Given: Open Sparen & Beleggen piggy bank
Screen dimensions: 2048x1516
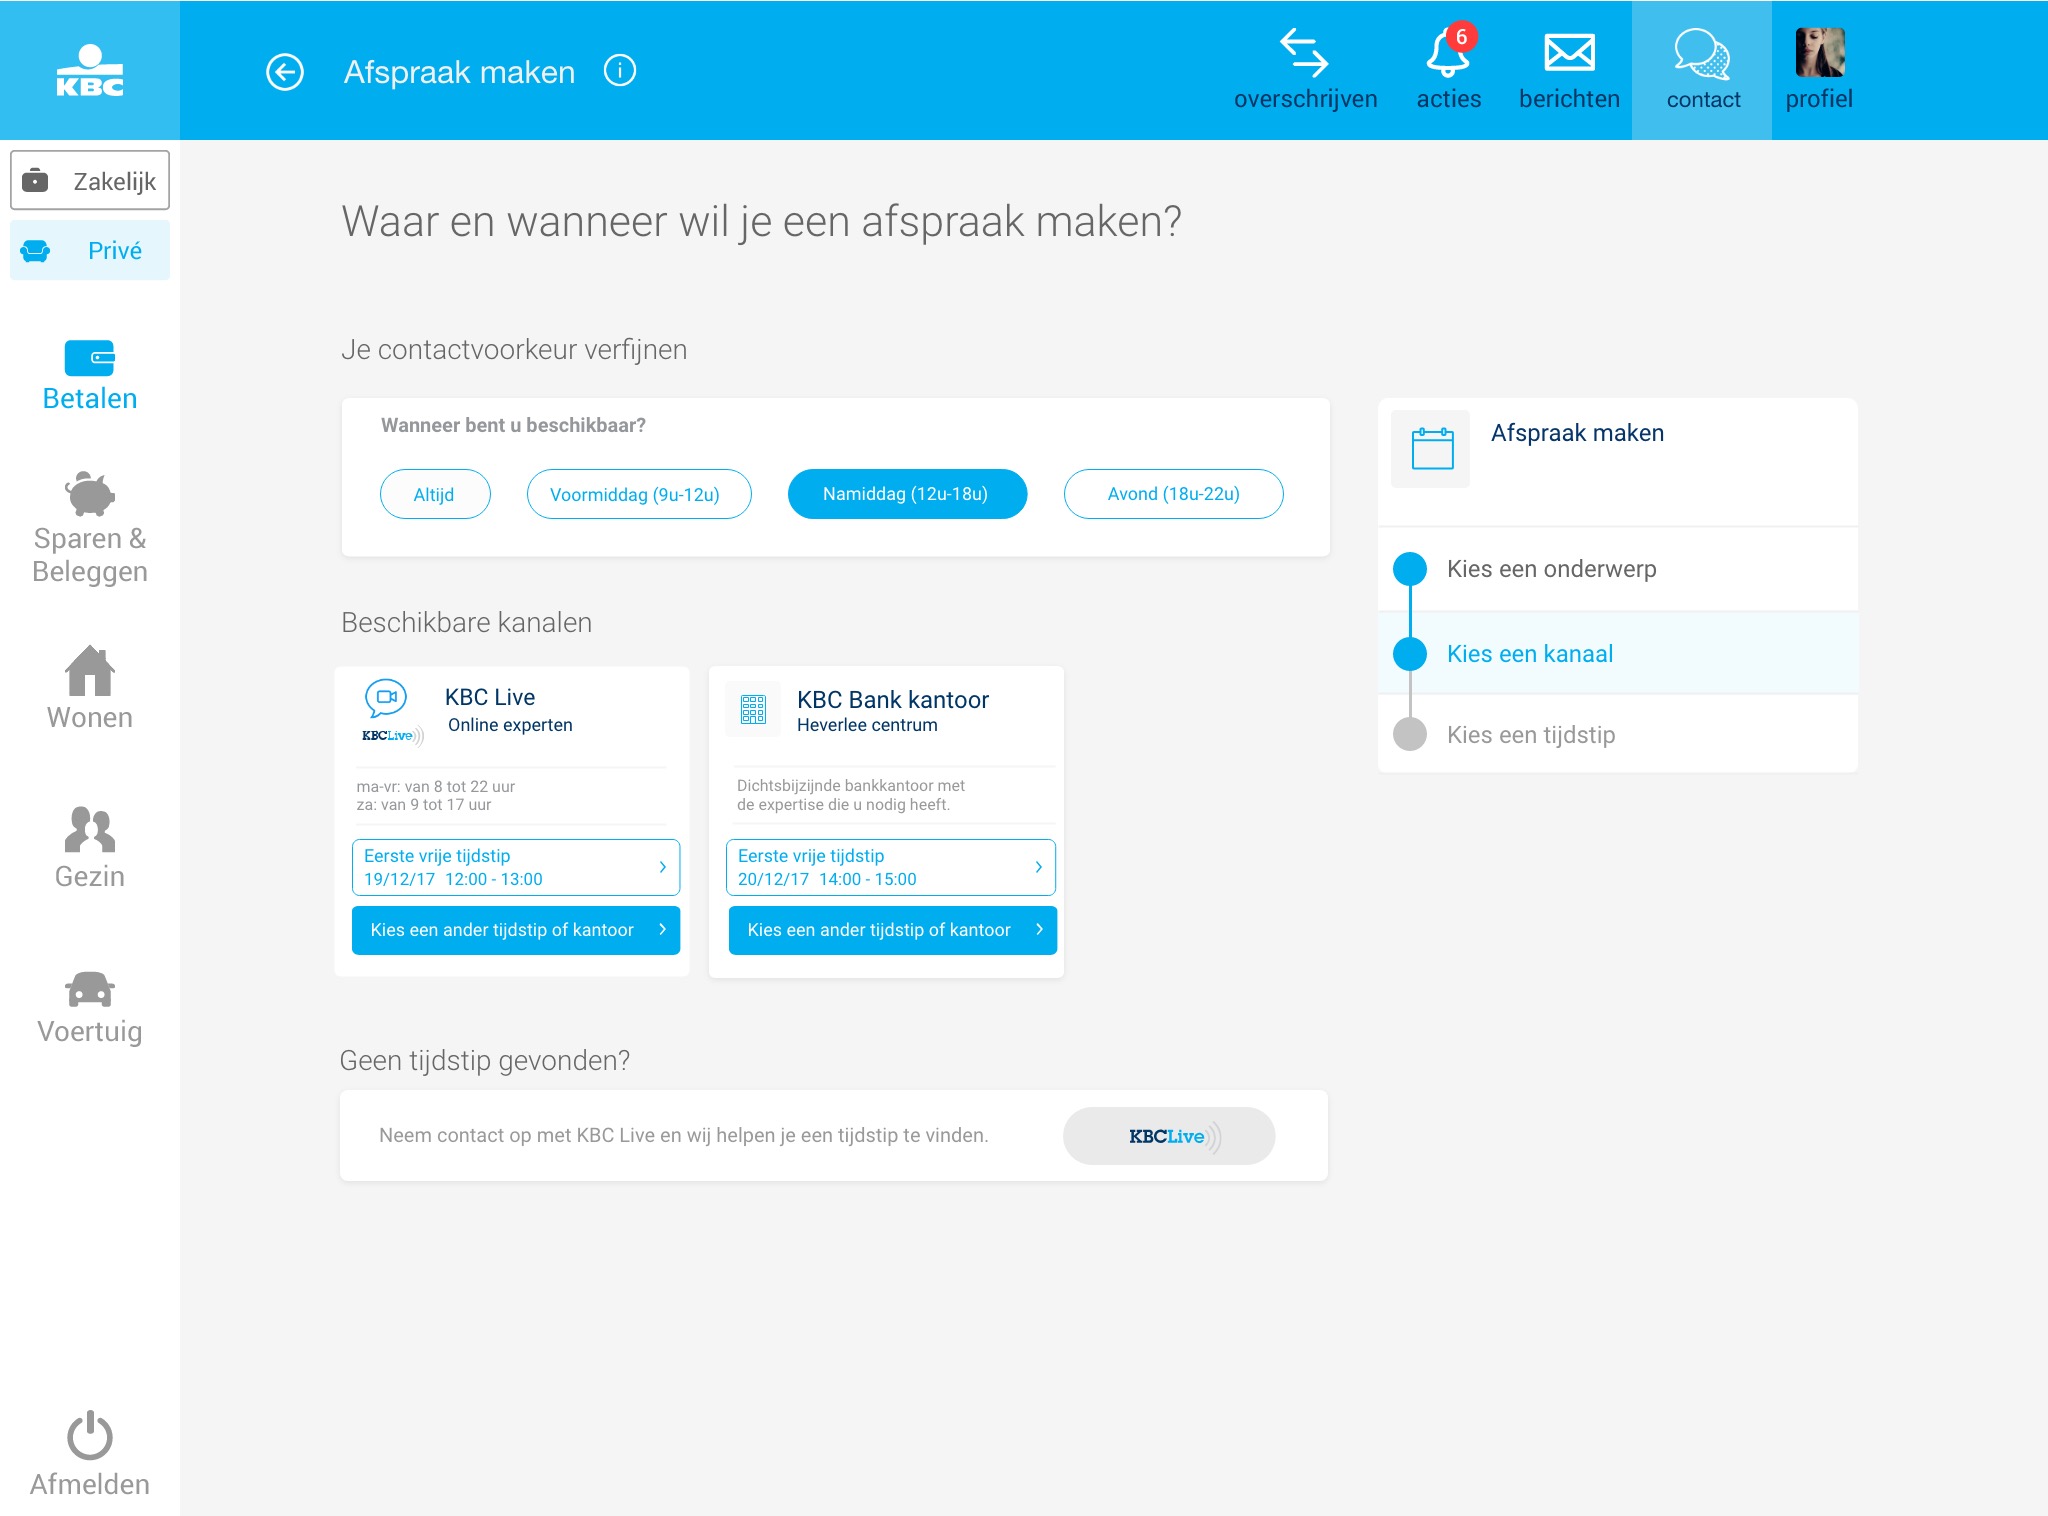Looking at the screenshot, I should click(90, 528).
